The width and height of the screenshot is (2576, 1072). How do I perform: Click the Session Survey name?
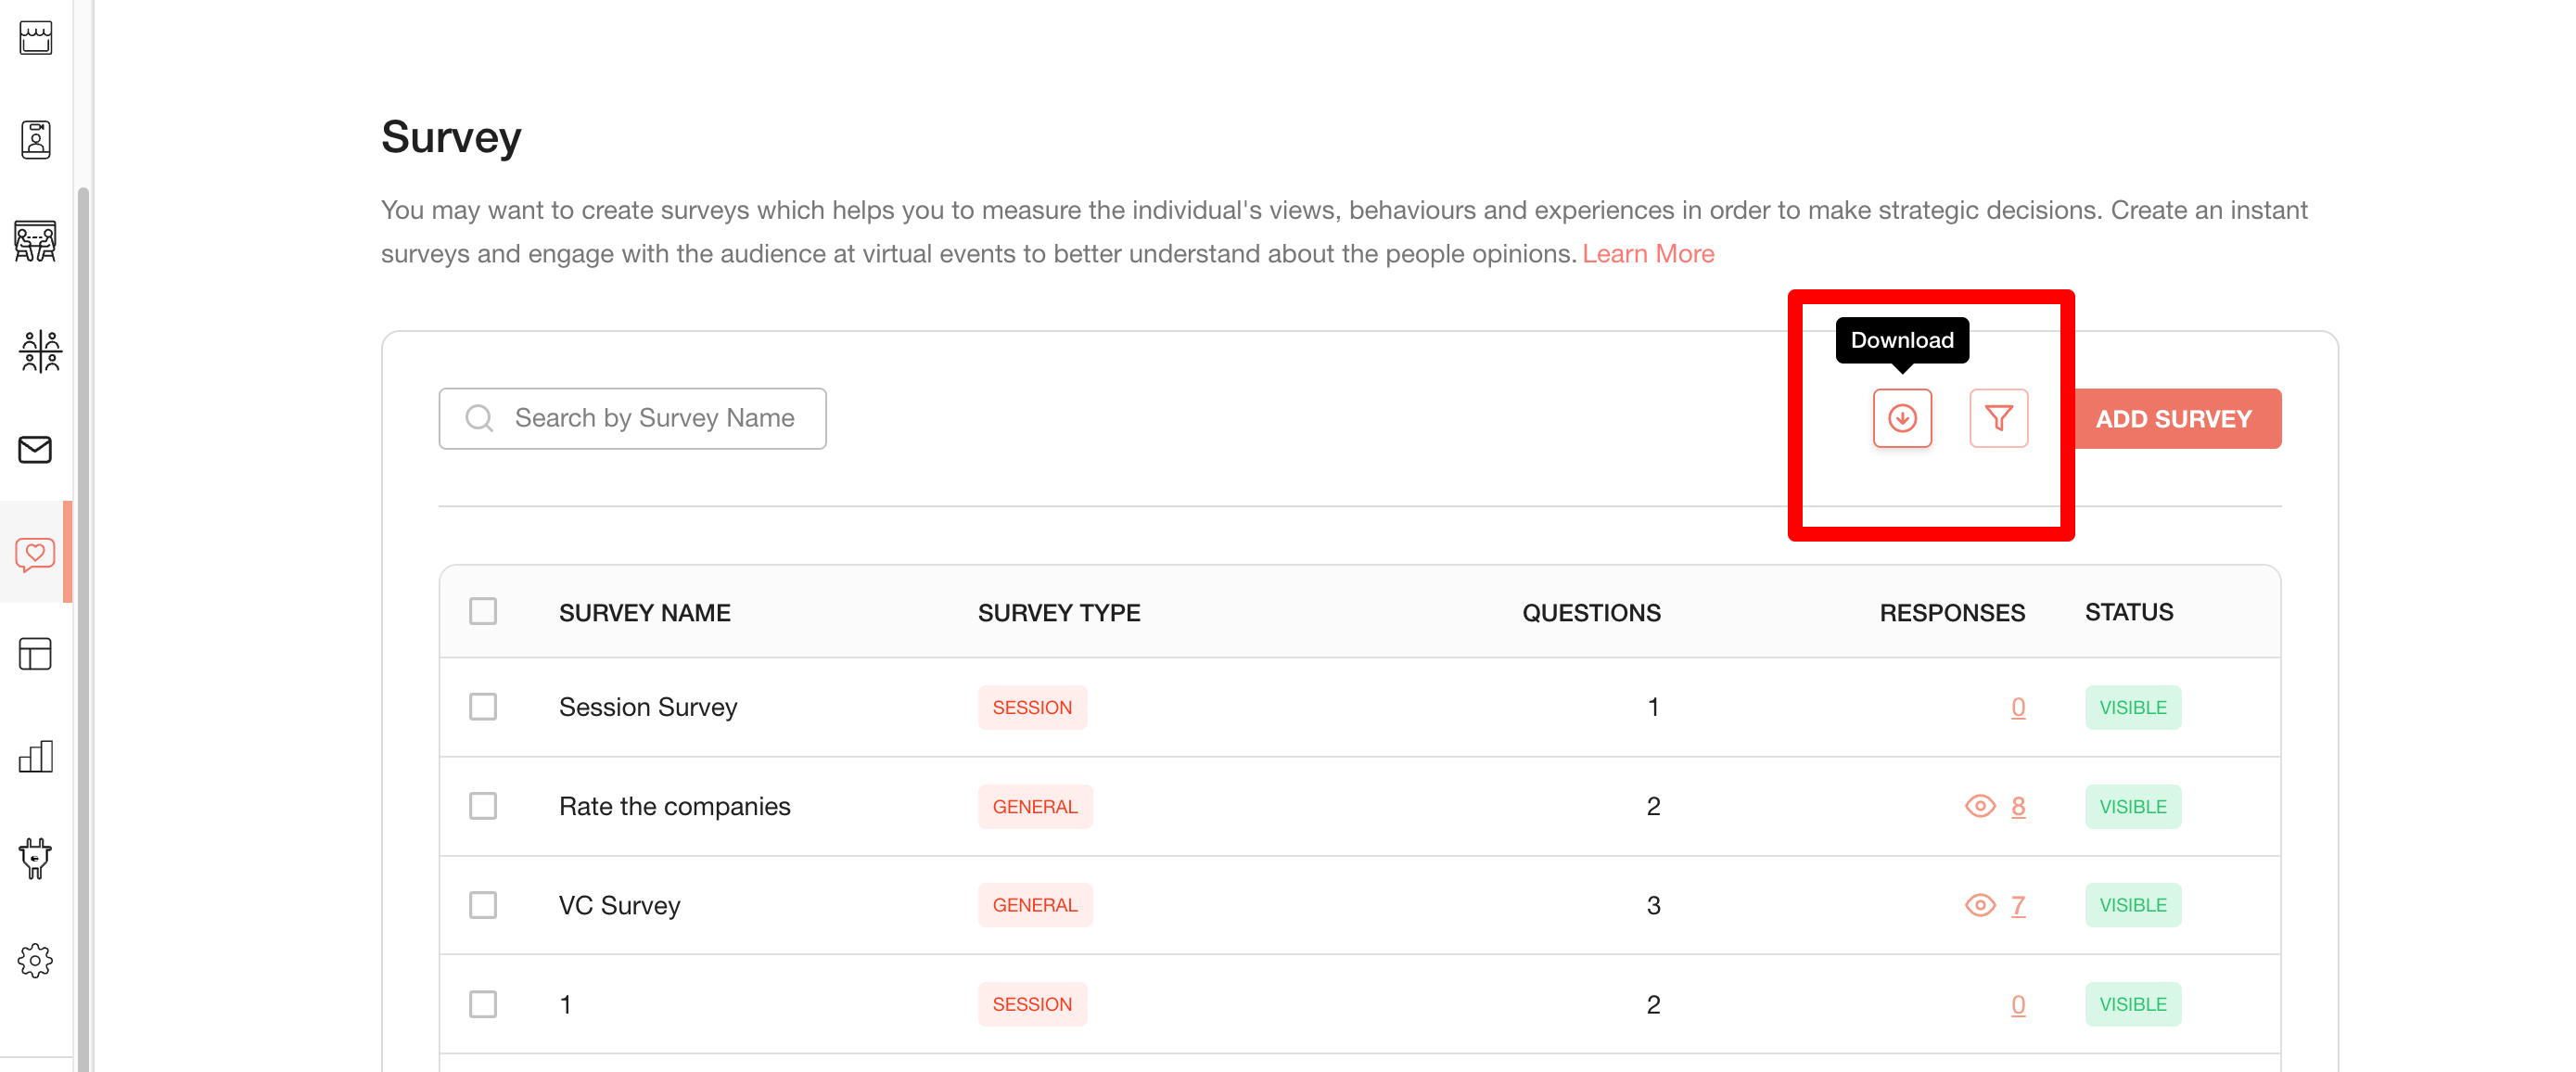point(648,707)
